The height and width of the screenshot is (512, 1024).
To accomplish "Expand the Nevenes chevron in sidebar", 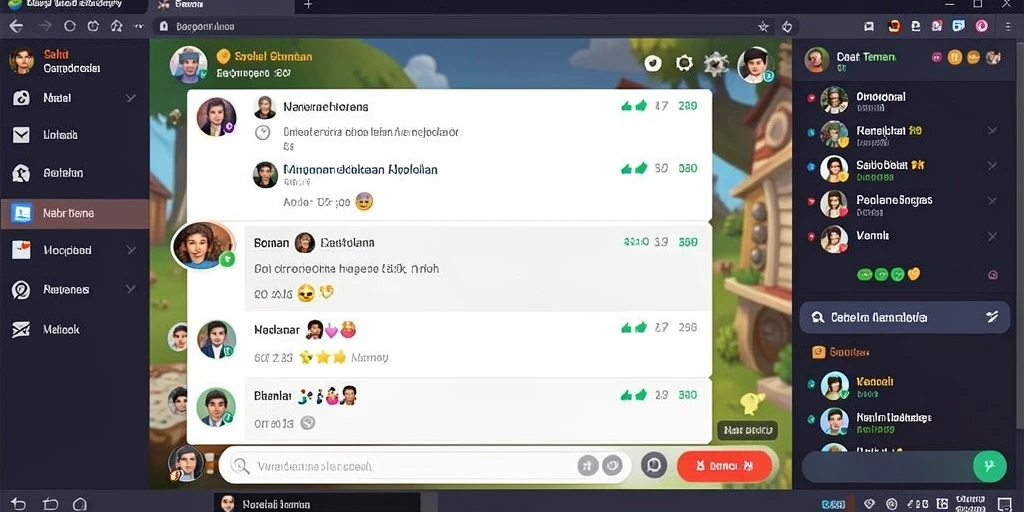I will pyautogui.click(x=131, y=289).
